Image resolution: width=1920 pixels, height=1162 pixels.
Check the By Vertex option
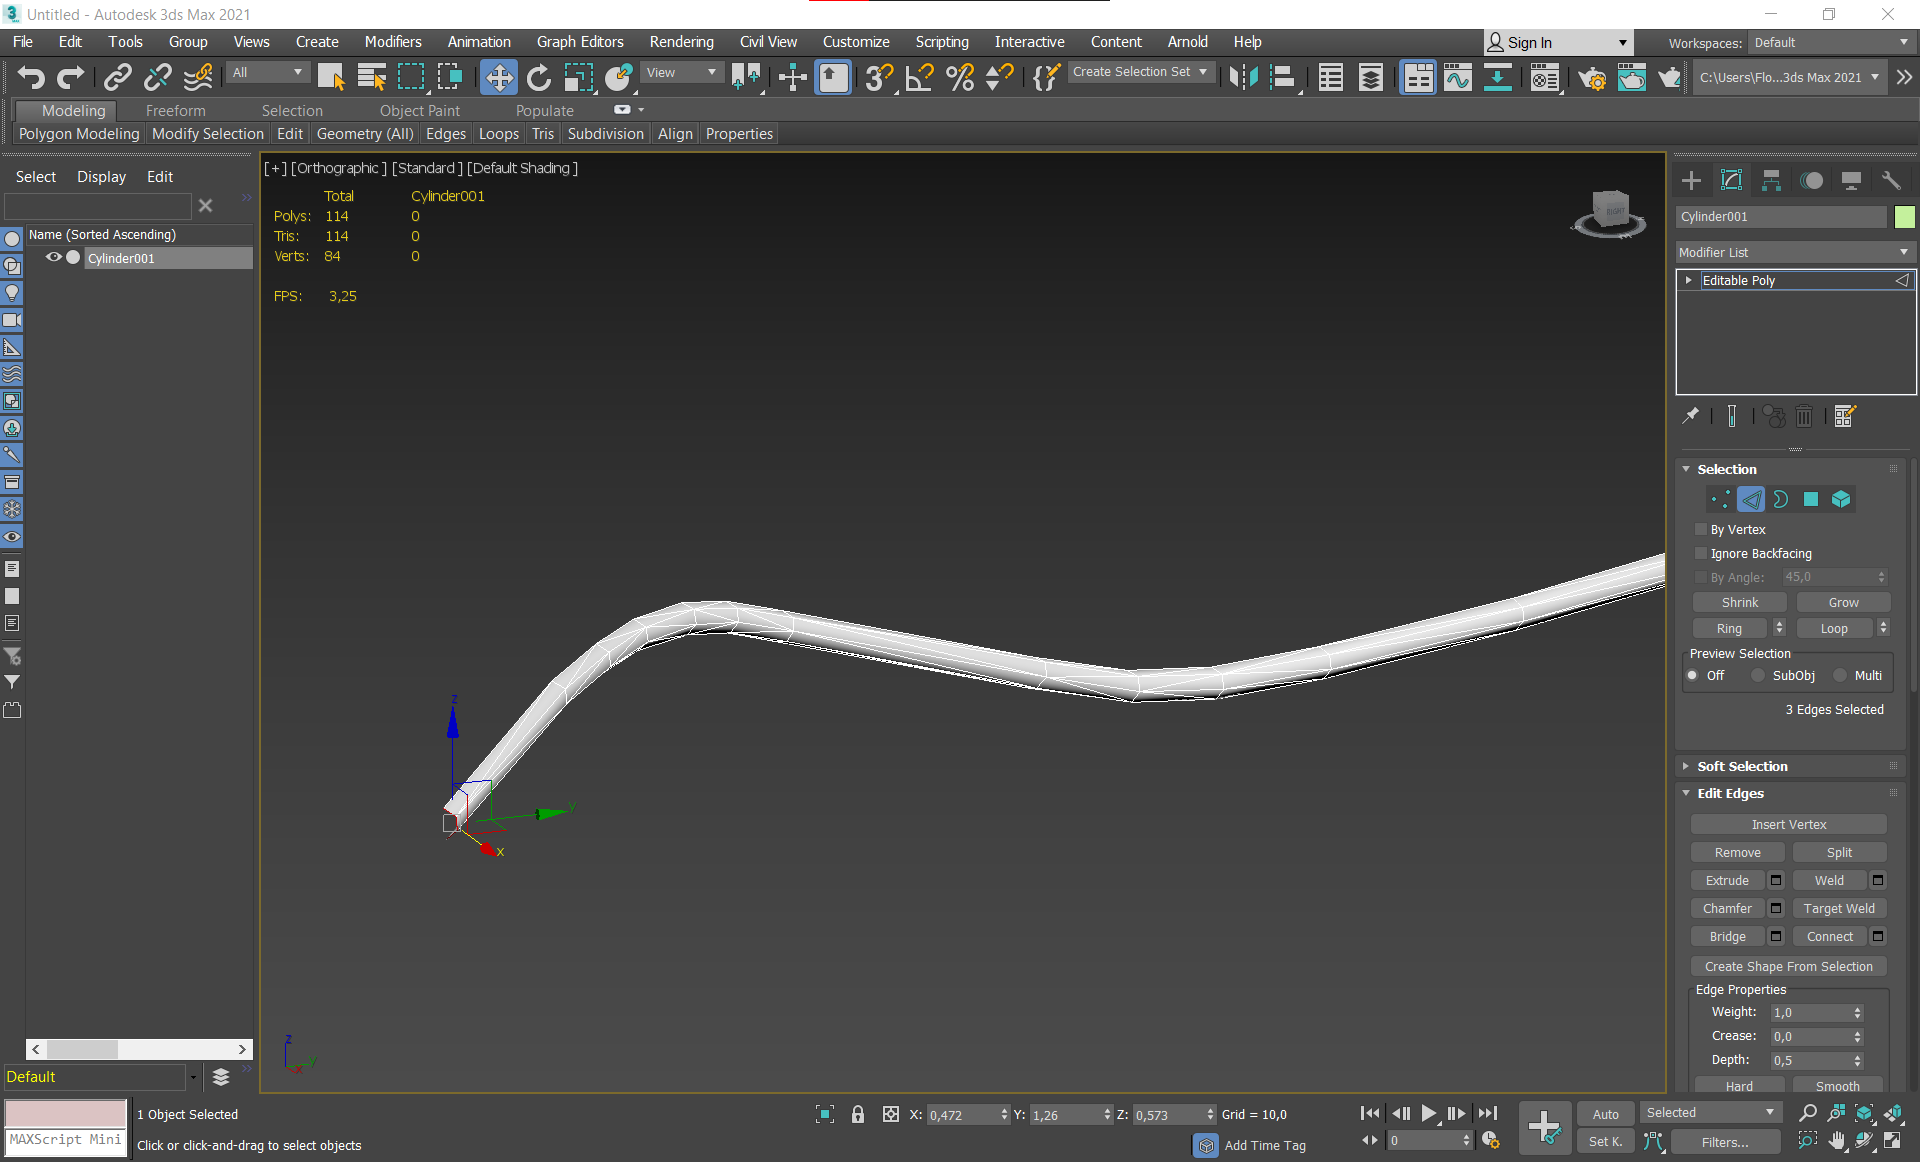[x=1701, y=529]
